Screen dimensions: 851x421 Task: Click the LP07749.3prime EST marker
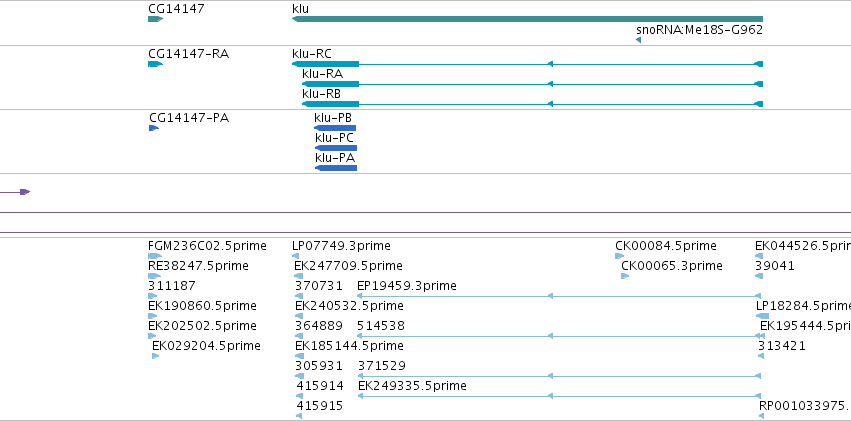(x=295, y=256)
